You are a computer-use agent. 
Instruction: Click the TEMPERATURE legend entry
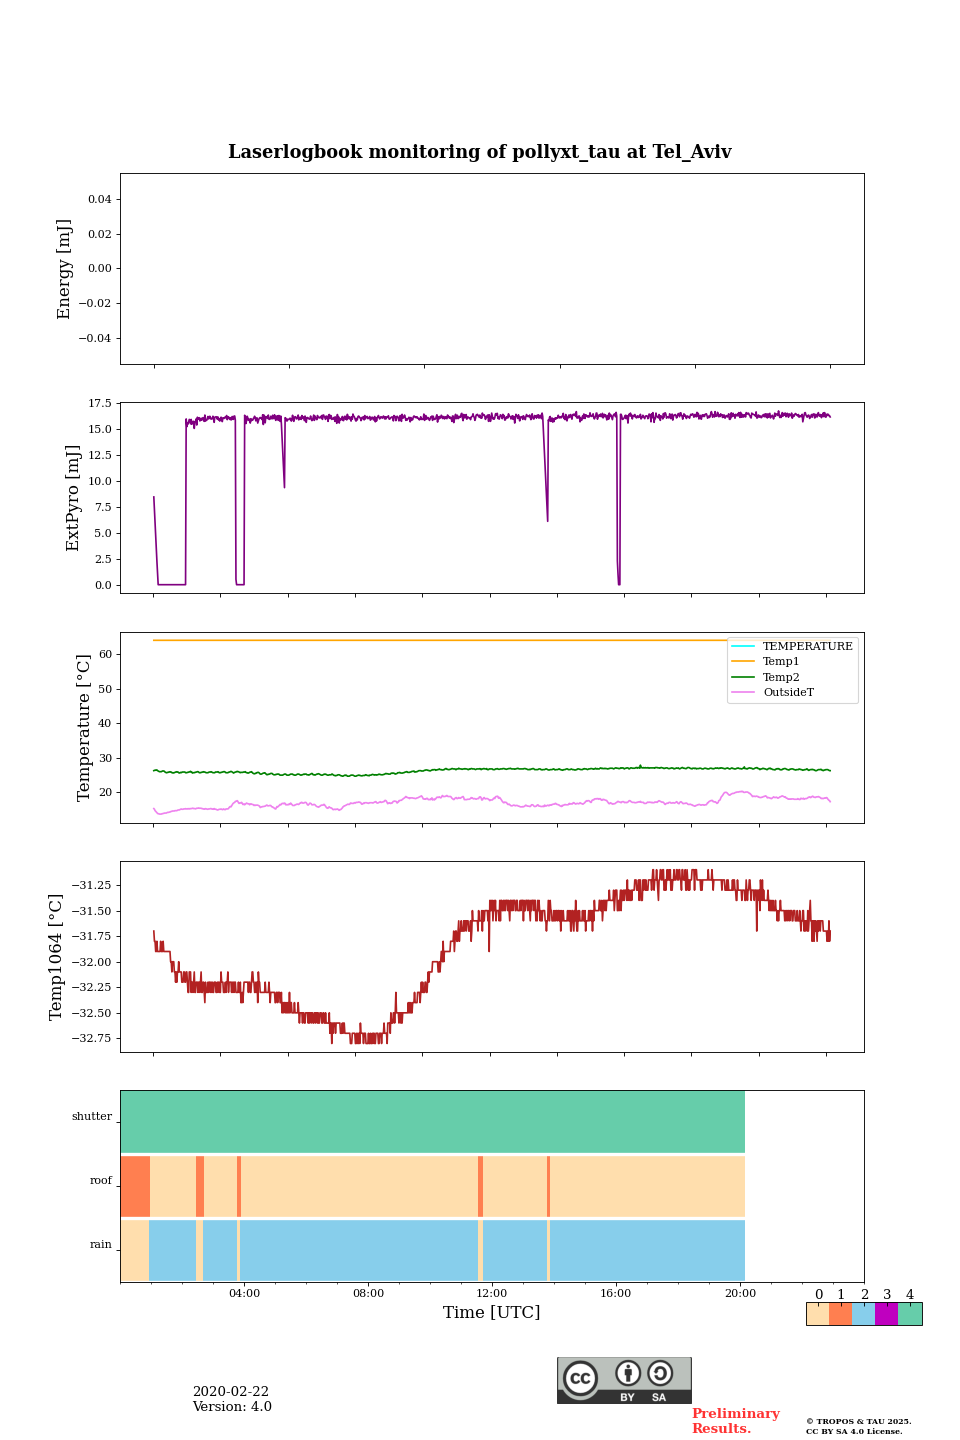[x=793, y=646]
